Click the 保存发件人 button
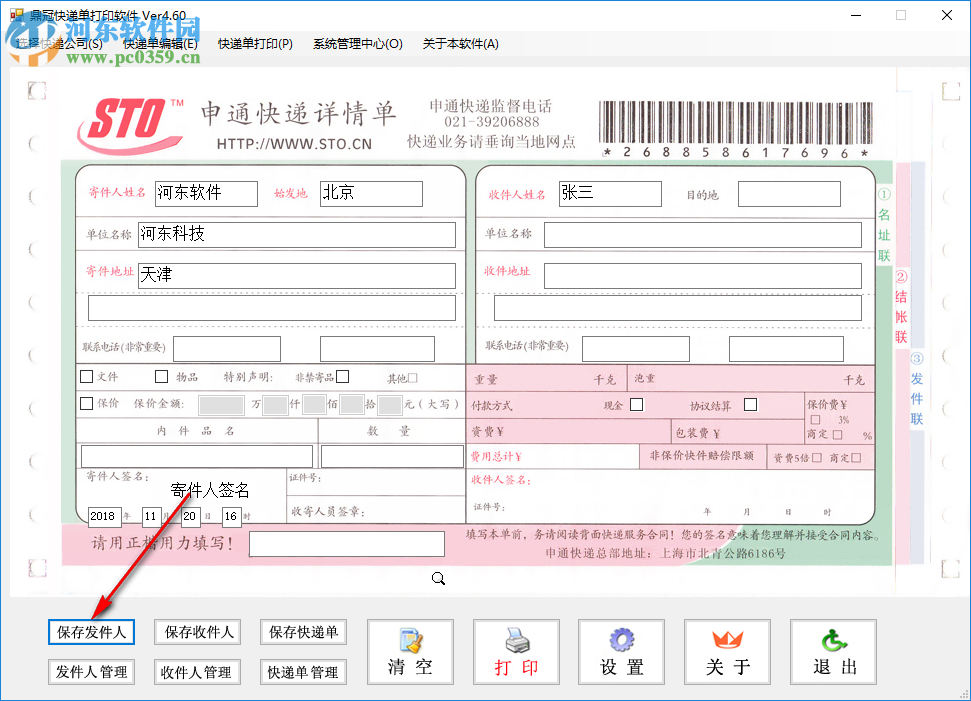This screenshot has height=701, width=971. tap(91, 632)
